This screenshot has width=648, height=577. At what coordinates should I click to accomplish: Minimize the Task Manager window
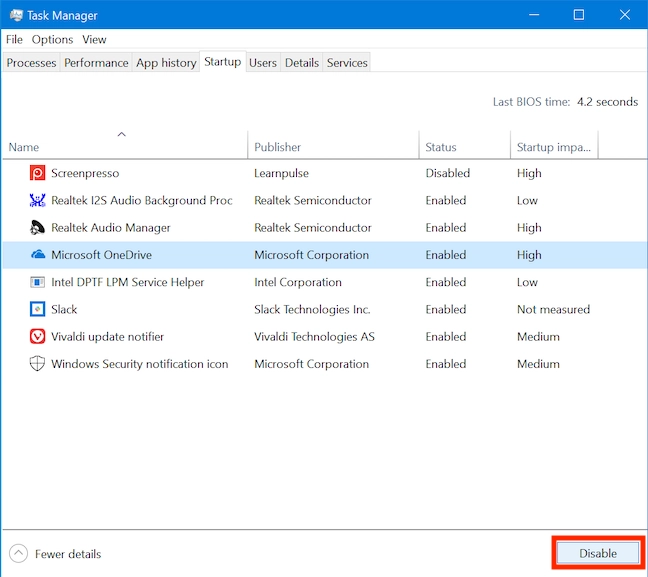click(x=534, y=15)
